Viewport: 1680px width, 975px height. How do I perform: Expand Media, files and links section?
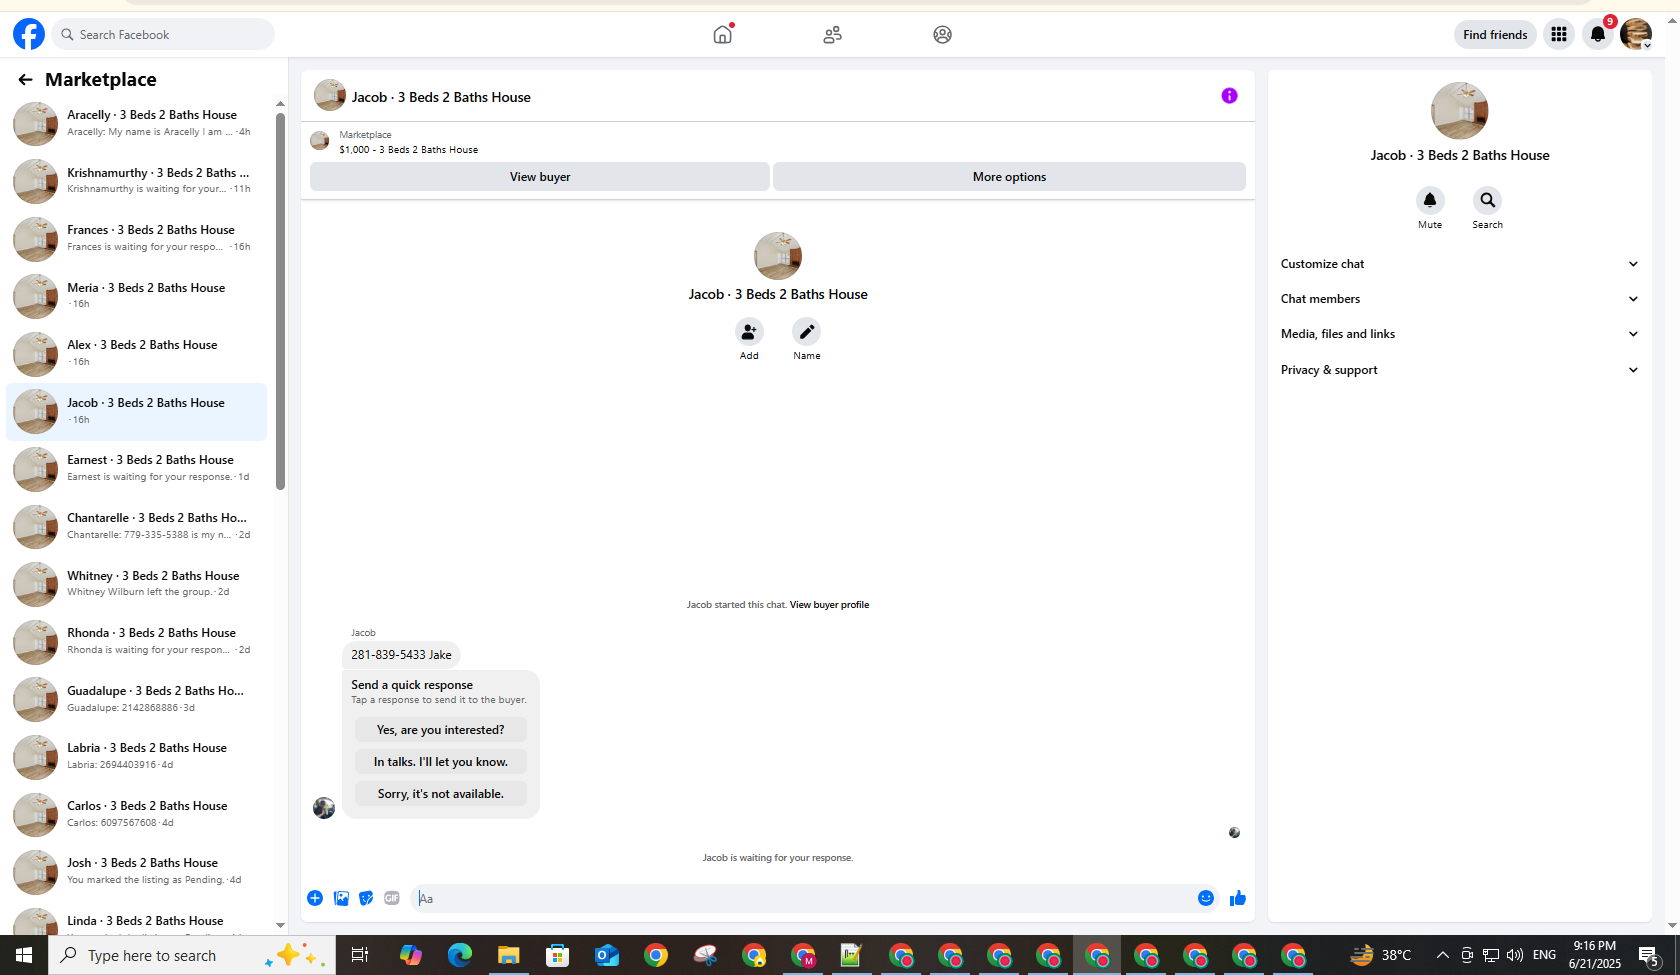click(x=1460, y=334)
